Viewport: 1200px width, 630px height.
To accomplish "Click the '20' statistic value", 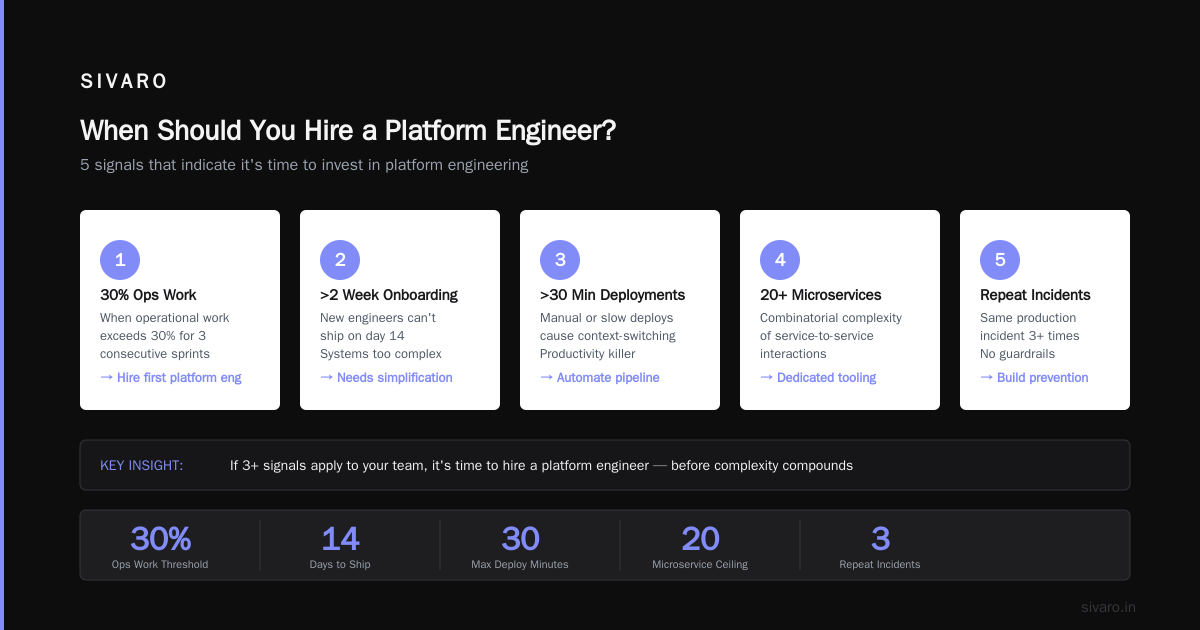I will point(700,539).
